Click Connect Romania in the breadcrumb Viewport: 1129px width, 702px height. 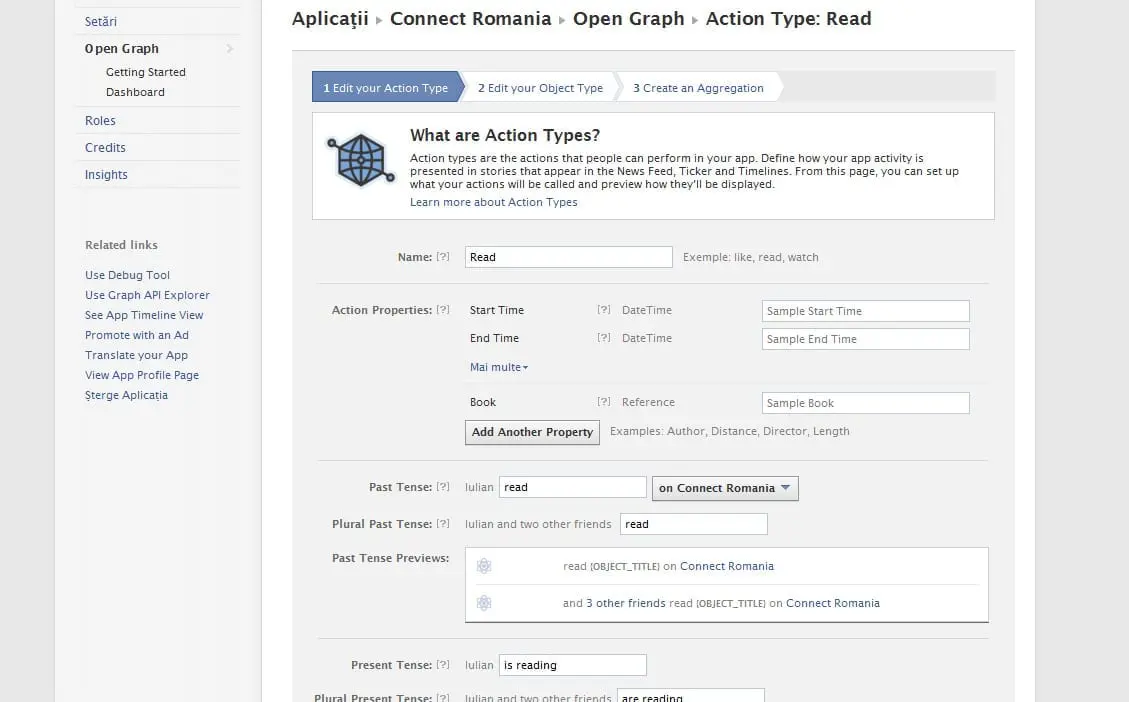click(x=471, y=19)
